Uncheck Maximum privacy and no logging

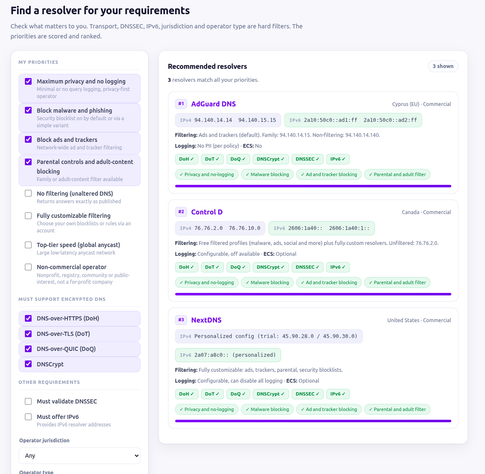[28, 81]
